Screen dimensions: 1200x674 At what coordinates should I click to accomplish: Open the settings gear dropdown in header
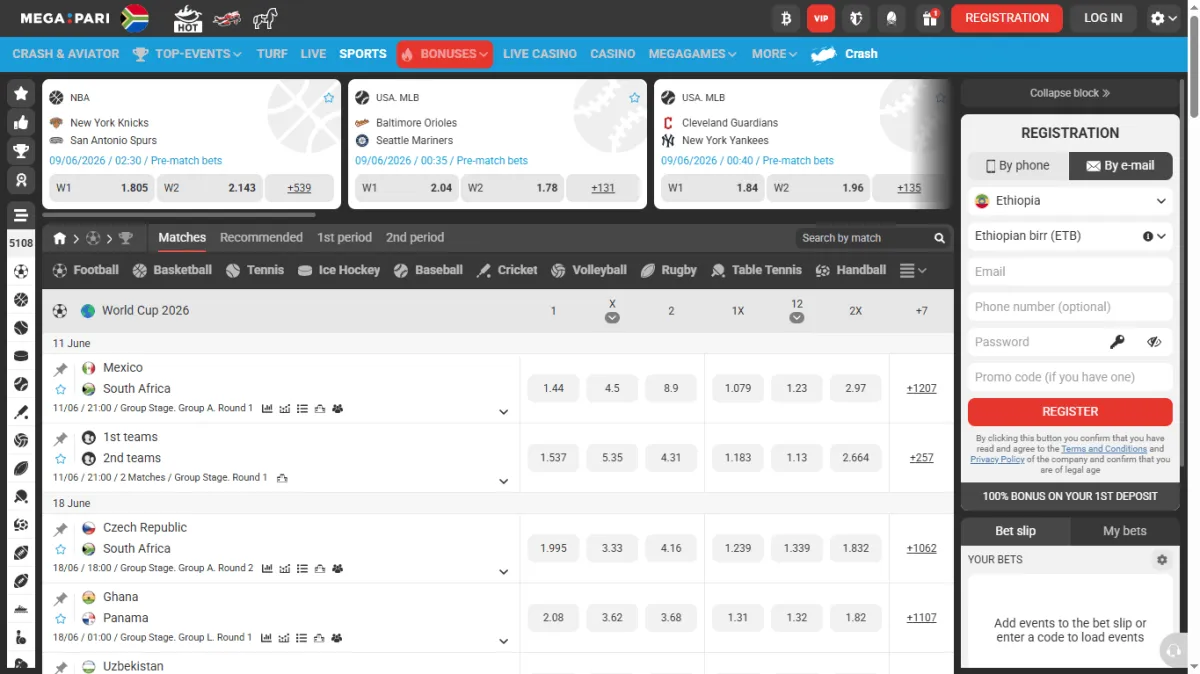pos(1163,18)
